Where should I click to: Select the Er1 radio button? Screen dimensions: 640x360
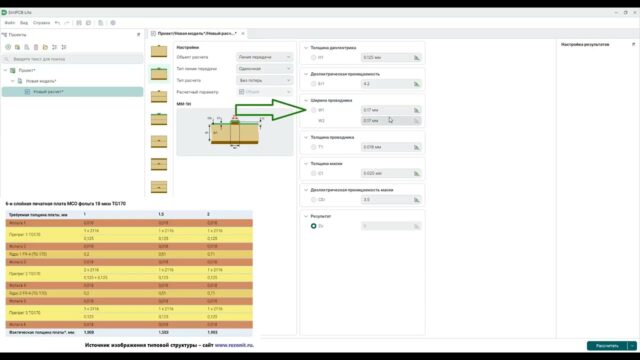313,84
